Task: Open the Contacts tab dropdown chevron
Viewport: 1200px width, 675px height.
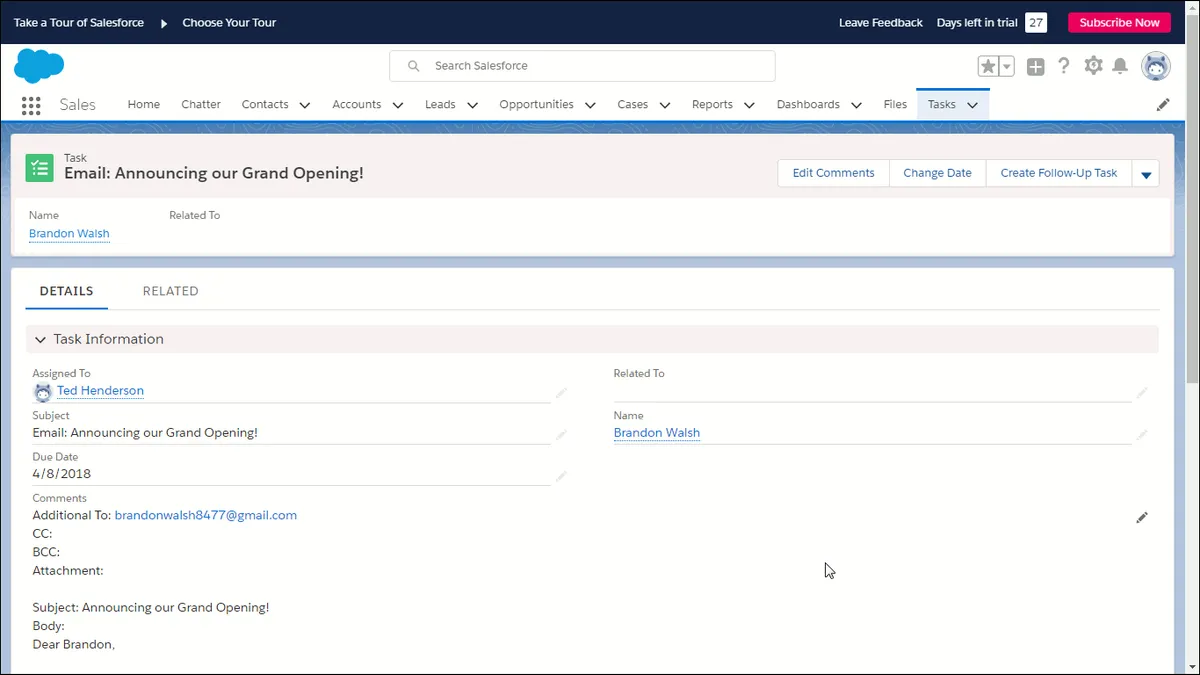Action: pos(305,105)
